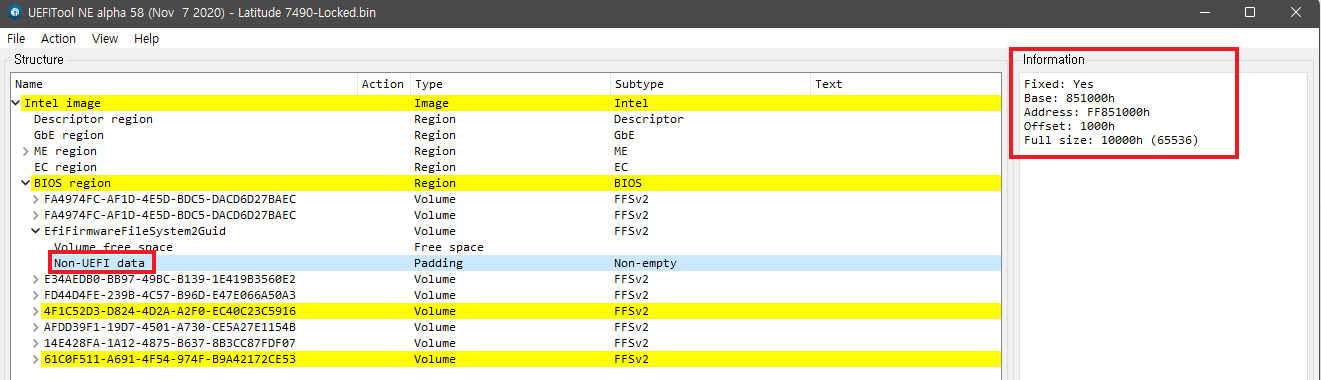The width and height of the screenshot is (1321, 380).
Task: Expand the AFDD39F1-19D7-4501 volume
Action: tap(36, 327)
